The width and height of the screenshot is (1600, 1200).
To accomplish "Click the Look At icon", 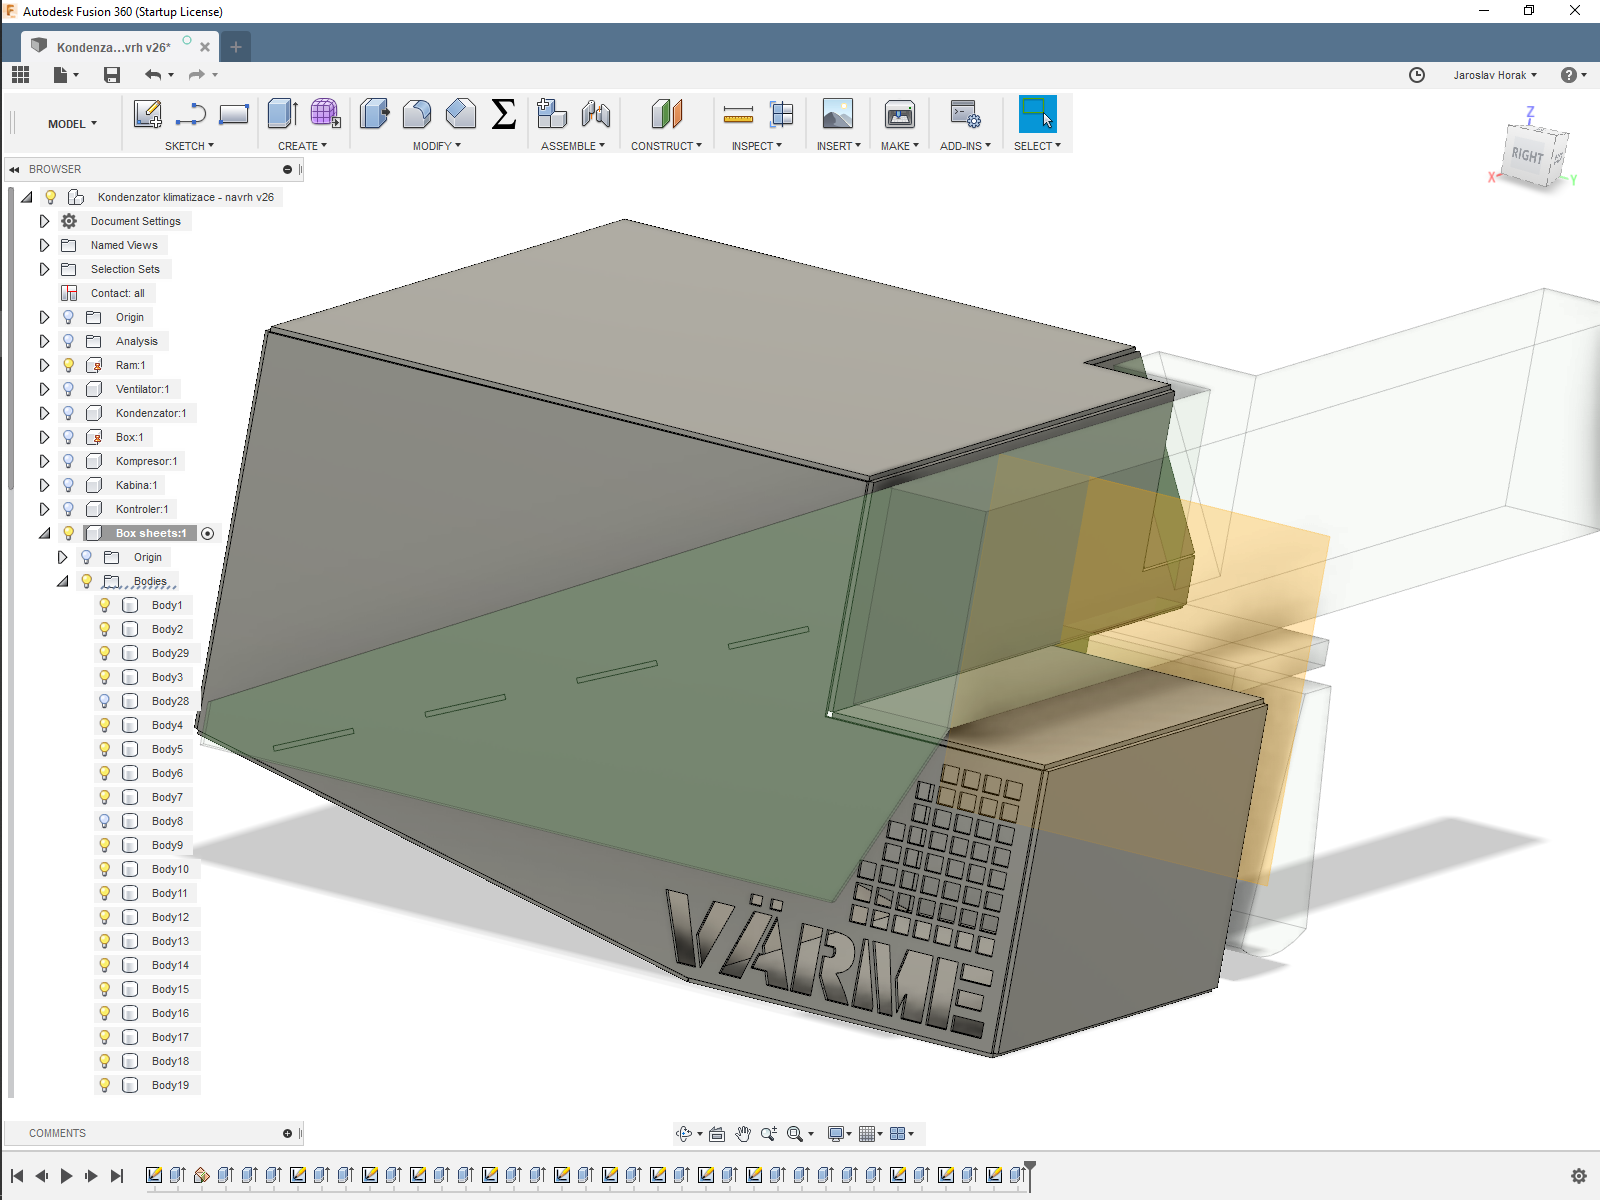I will click(717, 1133).
